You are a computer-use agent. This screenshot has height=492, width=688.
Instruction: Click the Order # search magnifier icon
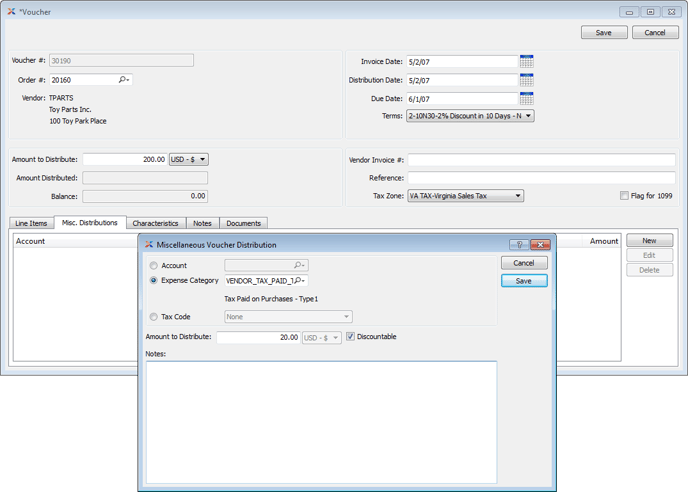click(x=123, y=80)
